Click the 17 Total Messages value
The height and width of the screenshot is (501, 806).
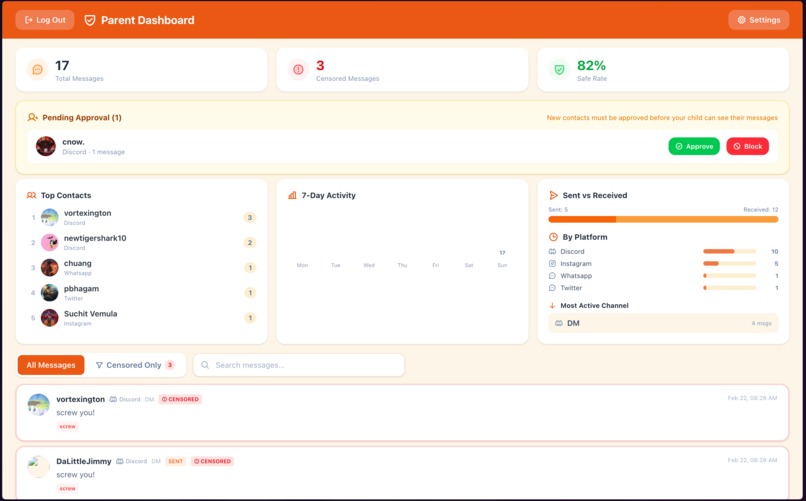[x=62, y=65]
